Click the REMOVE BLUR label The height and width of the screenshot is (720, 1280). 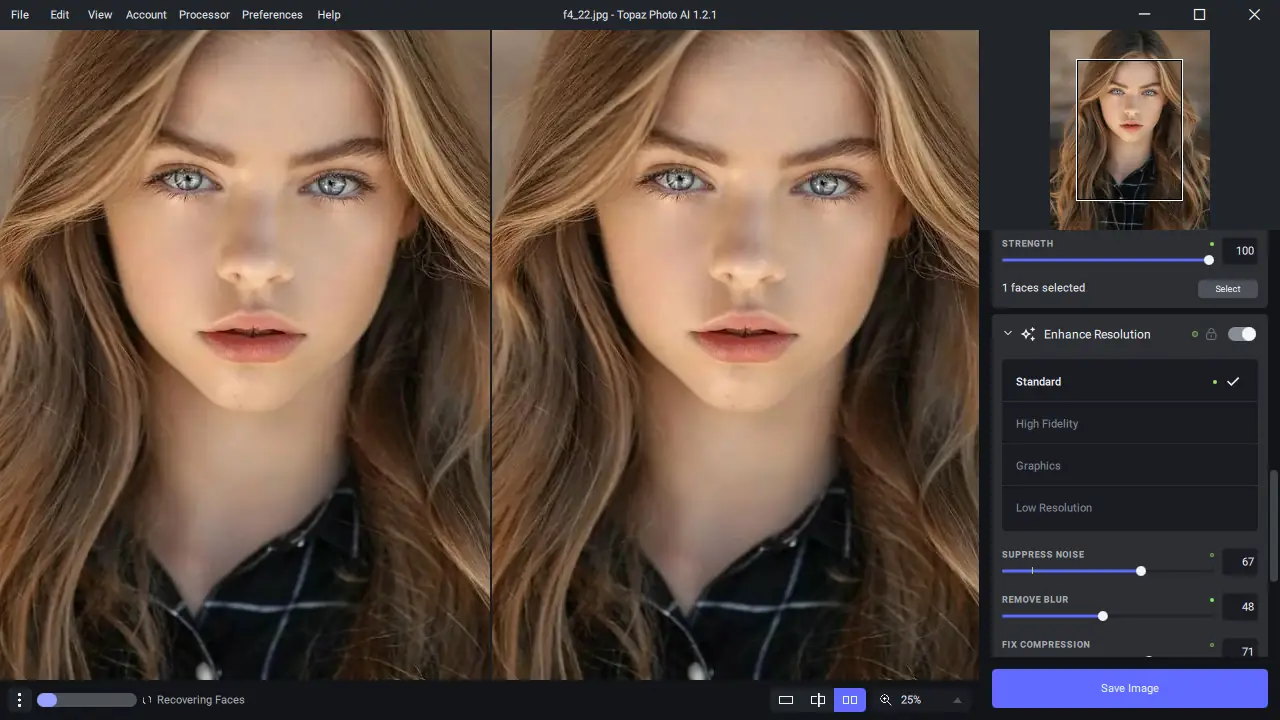tap(1035, 599)
